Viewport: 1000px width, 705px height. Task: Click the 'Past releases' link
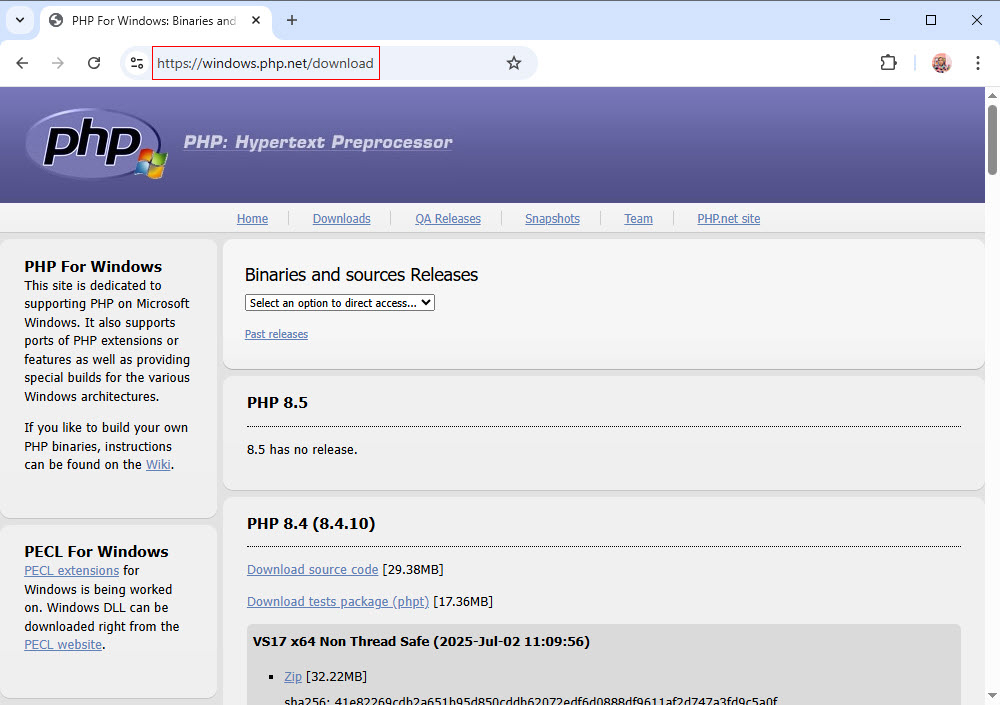click(x=276, y=334)
